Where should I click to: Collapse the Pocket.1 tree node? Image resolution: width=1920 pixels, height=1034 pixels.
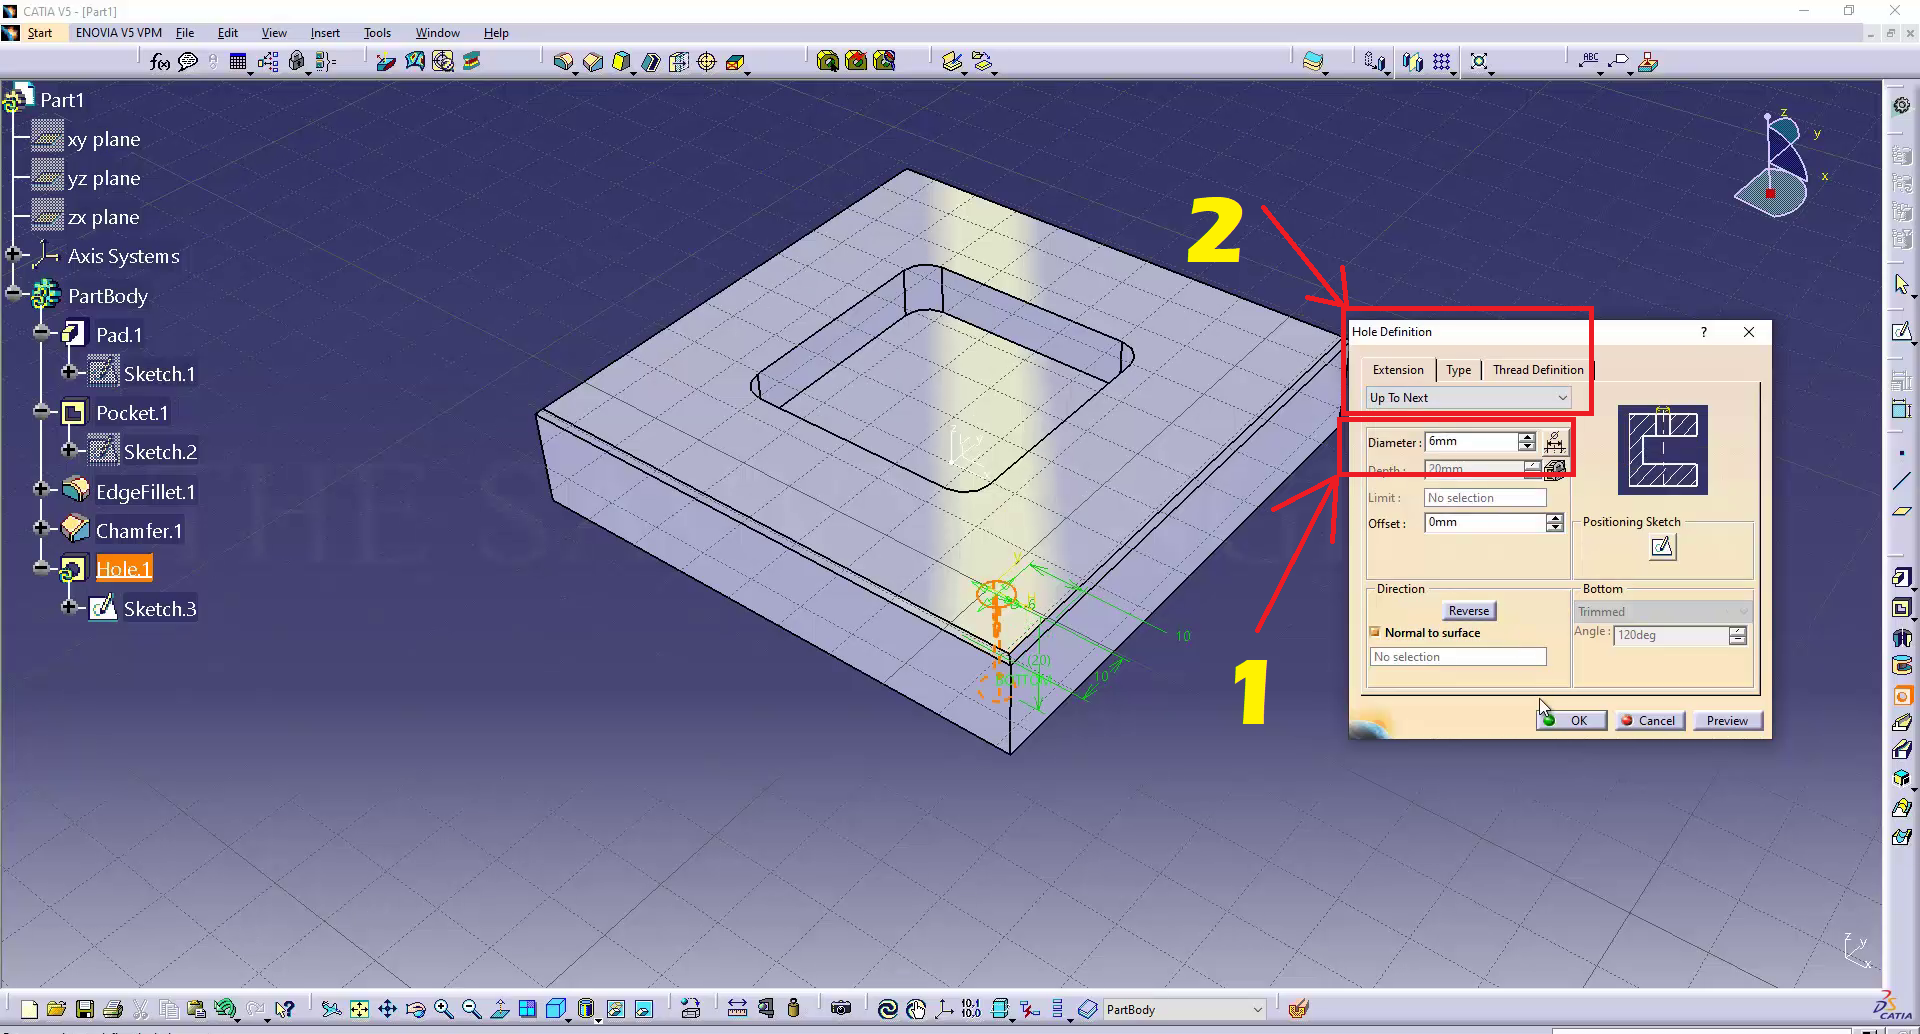[41, 411]
